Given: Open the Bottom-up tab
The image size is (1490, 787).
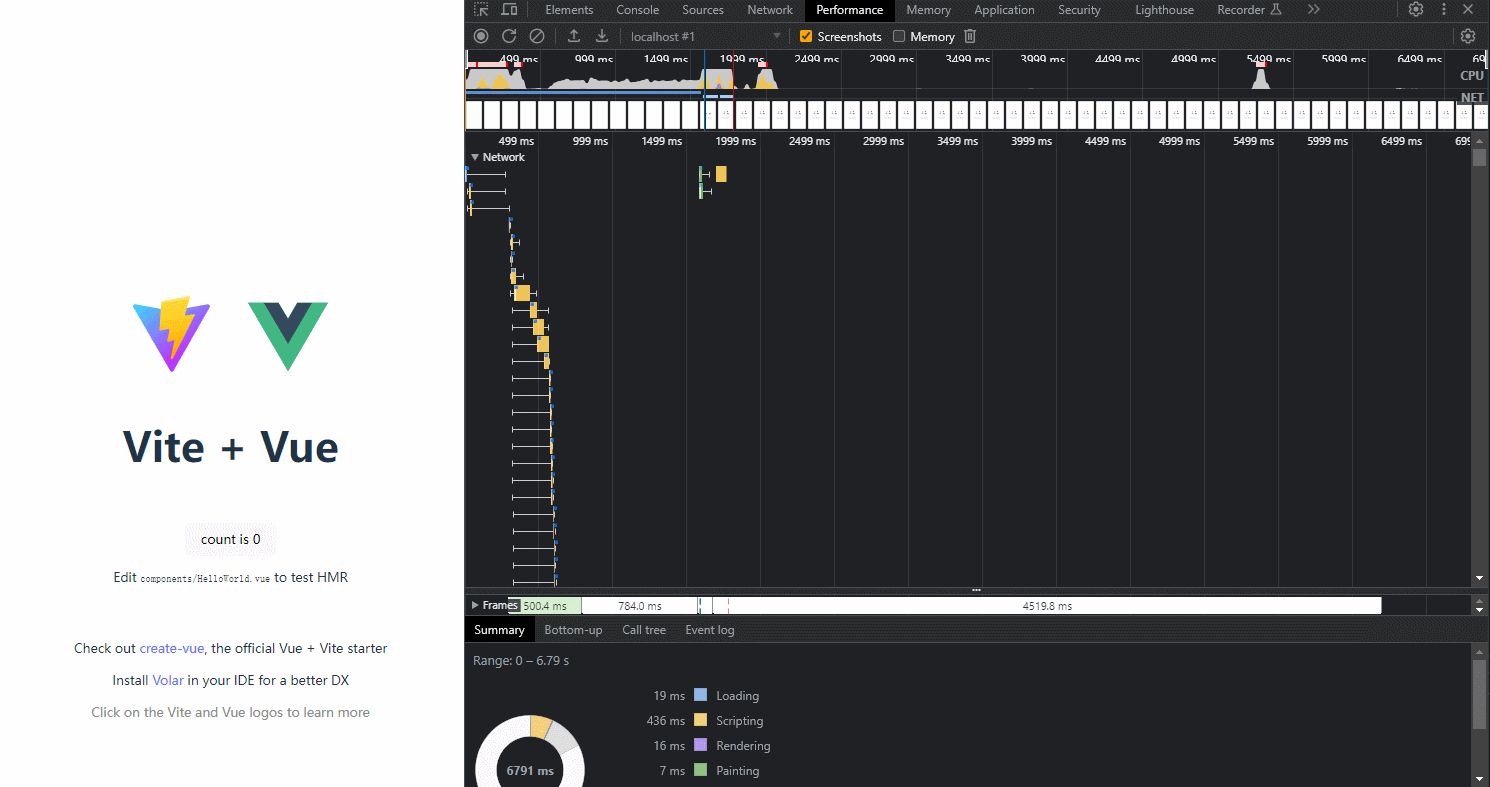Looking at the screenshot, I should (x=573, y=630).
